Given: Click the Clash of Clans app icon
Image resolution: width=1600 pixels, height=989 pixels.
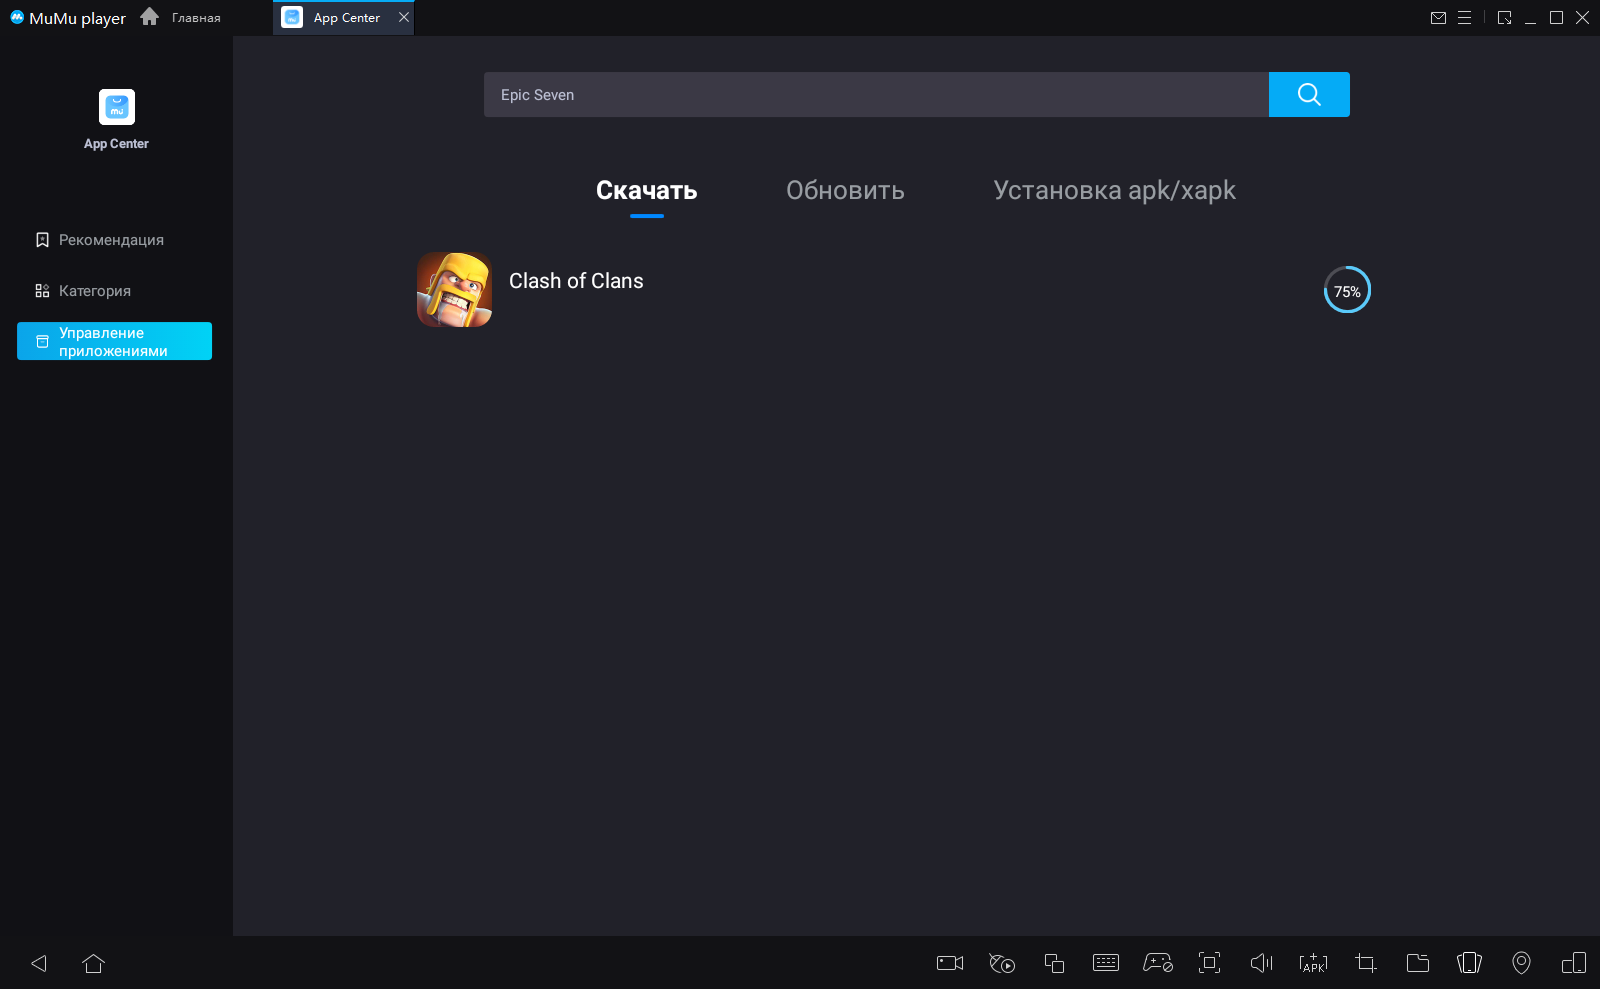Looking at the screenshot, I should pyautogui.click(x=454, y=290).
